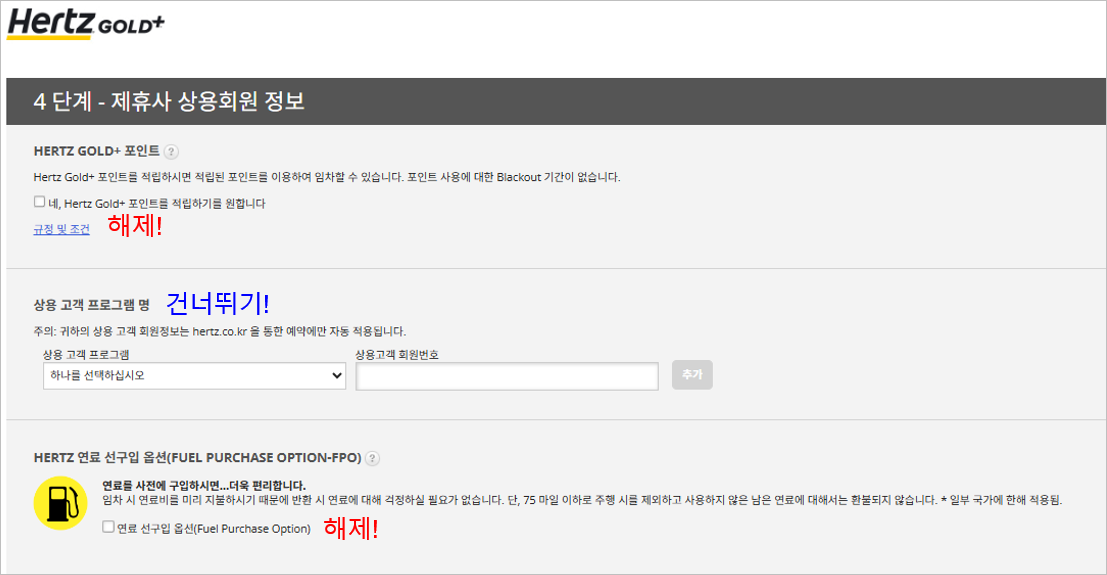This screenshot has width=1107, height=575.
Task: Click the 상용 고객 프로그램 명 heading
Action: [x=92, y=305]
